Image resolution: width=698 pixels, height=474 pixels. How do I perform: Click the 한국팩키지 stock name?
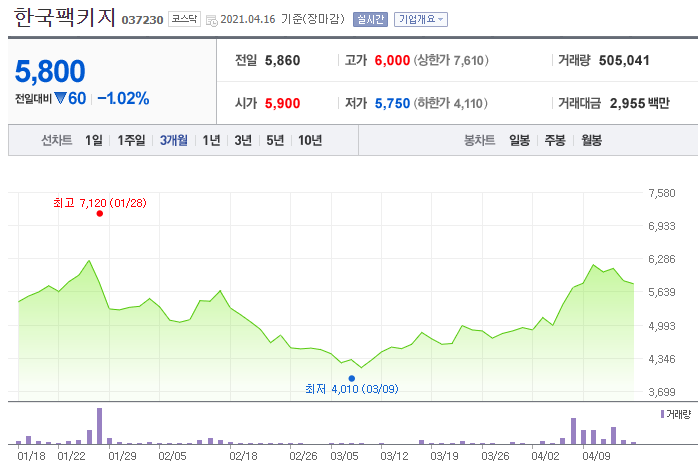(x=65, y=18)
